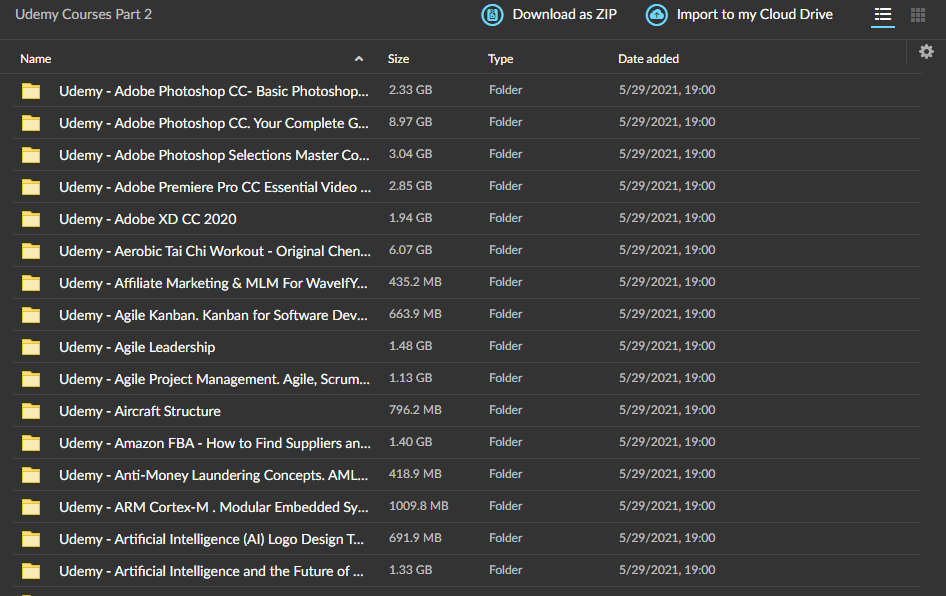Click Folder type of Aircraft Structure row
This screenshot has width=946, height=596.
(x=506, y=410)
